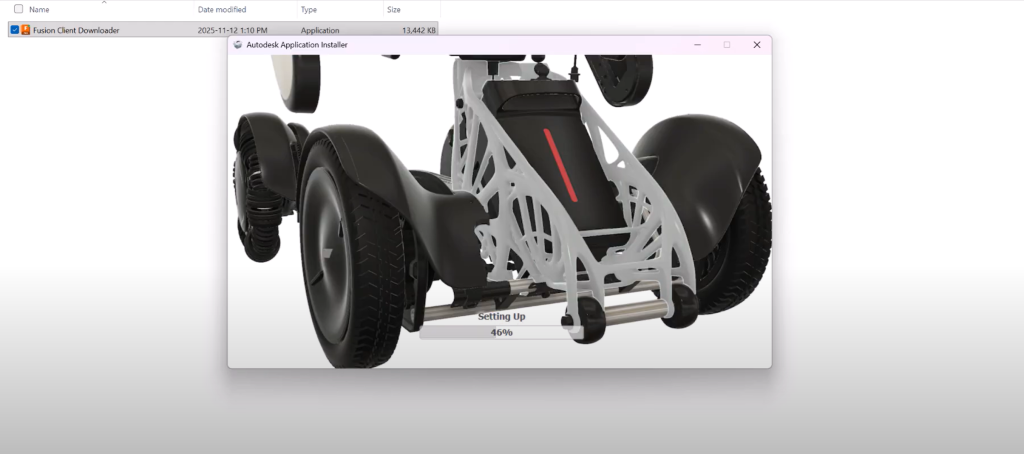This screenshot has height=454, width=1024.
Task: Click the 46% setup progress bar
Action: click(500, 332)
